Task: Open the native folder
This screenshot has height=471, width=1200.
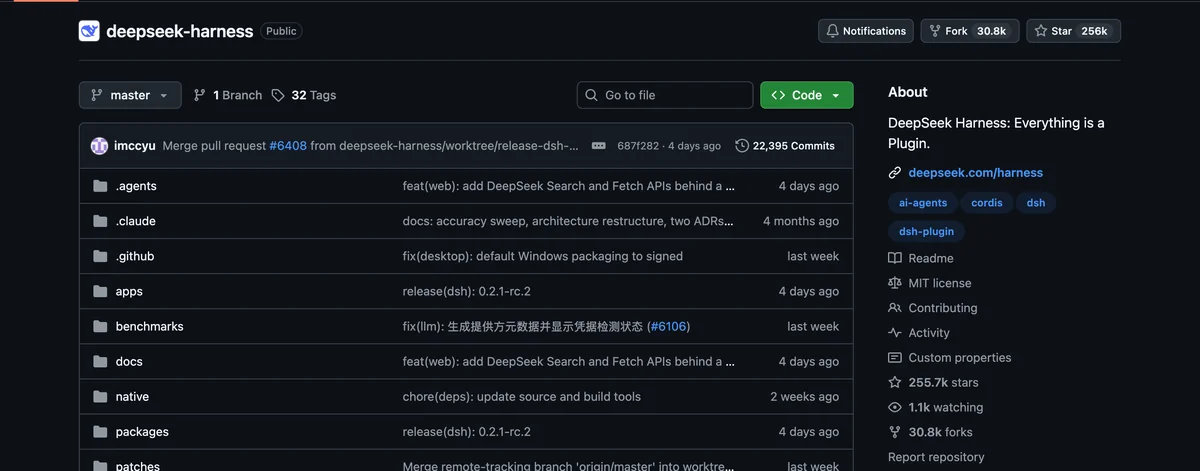Action: tap(132, 396)
